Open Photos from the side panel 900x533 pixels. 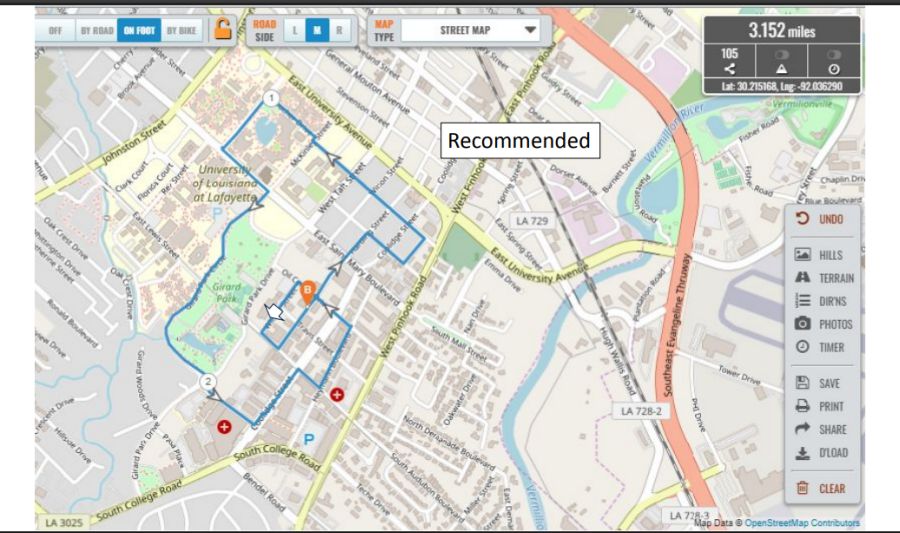(824, 324)
